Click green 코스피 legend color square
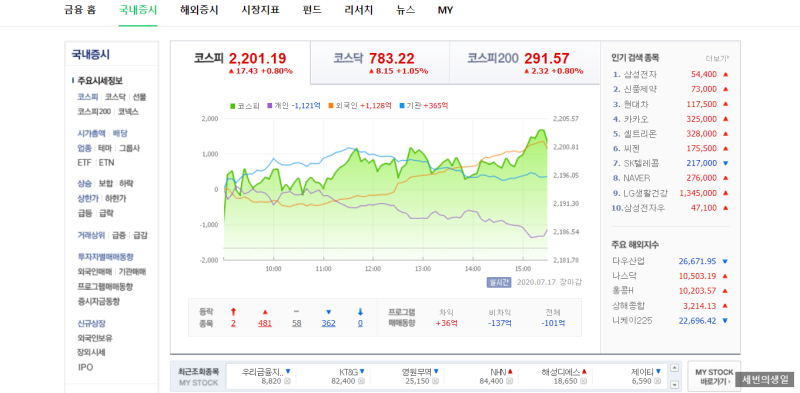The width and height of the screenshot is (800, 393). 233,106
